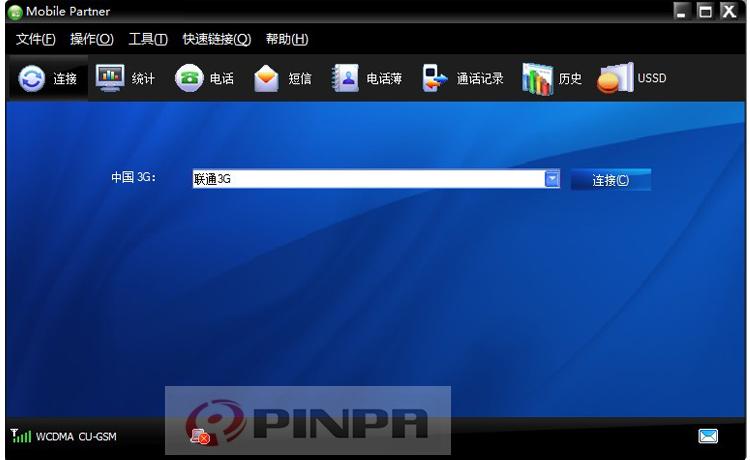
Task: Open the 连接 (Connection) tab
Action: point(48,78)
